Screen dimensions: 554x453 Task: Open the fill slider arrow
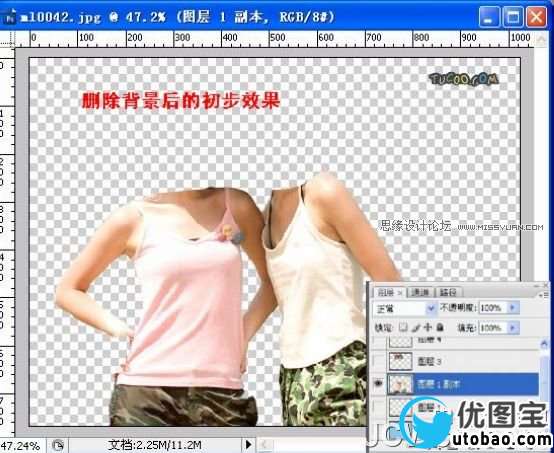[513, 328]
